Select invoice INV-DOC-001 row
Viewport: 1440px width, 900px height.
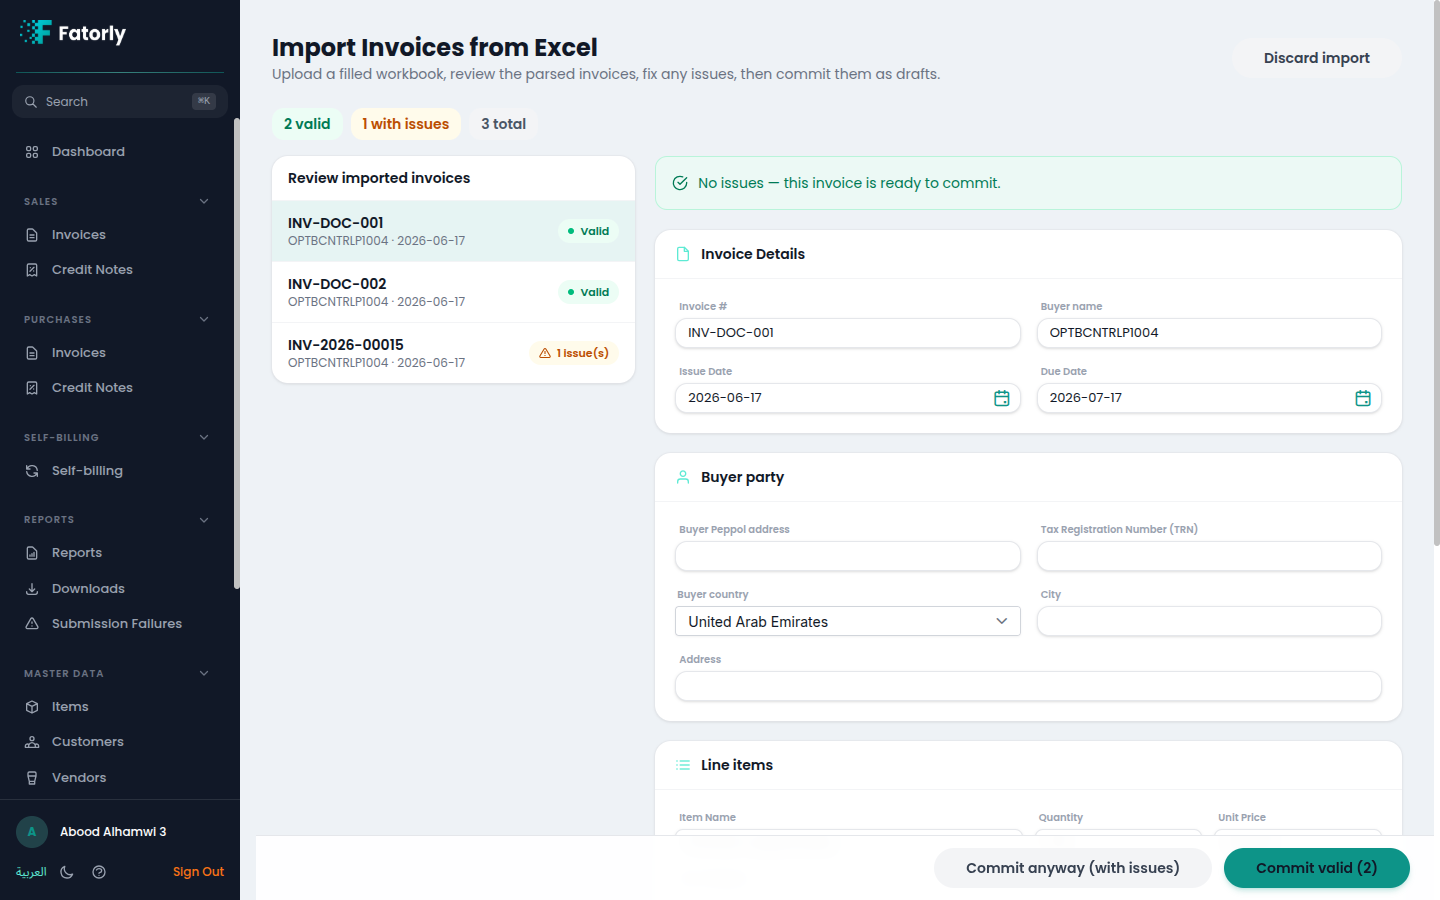[453, 231]
